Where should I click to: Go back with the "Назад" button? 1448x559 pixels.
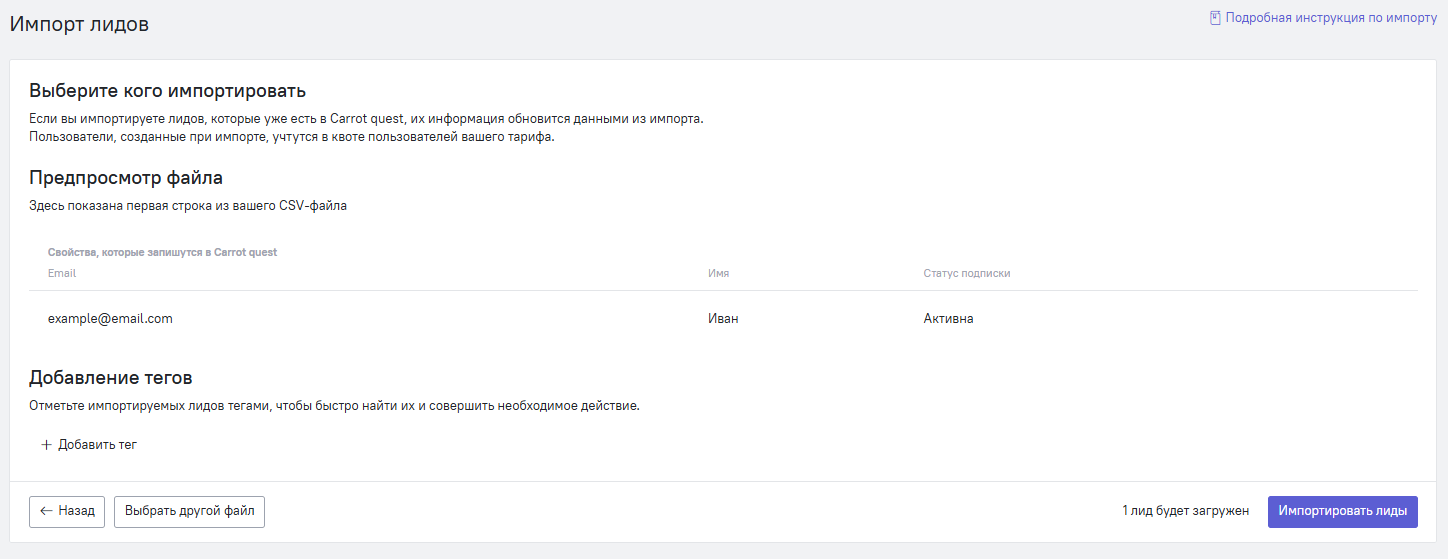pyautogui.click(x=68, y=511)
